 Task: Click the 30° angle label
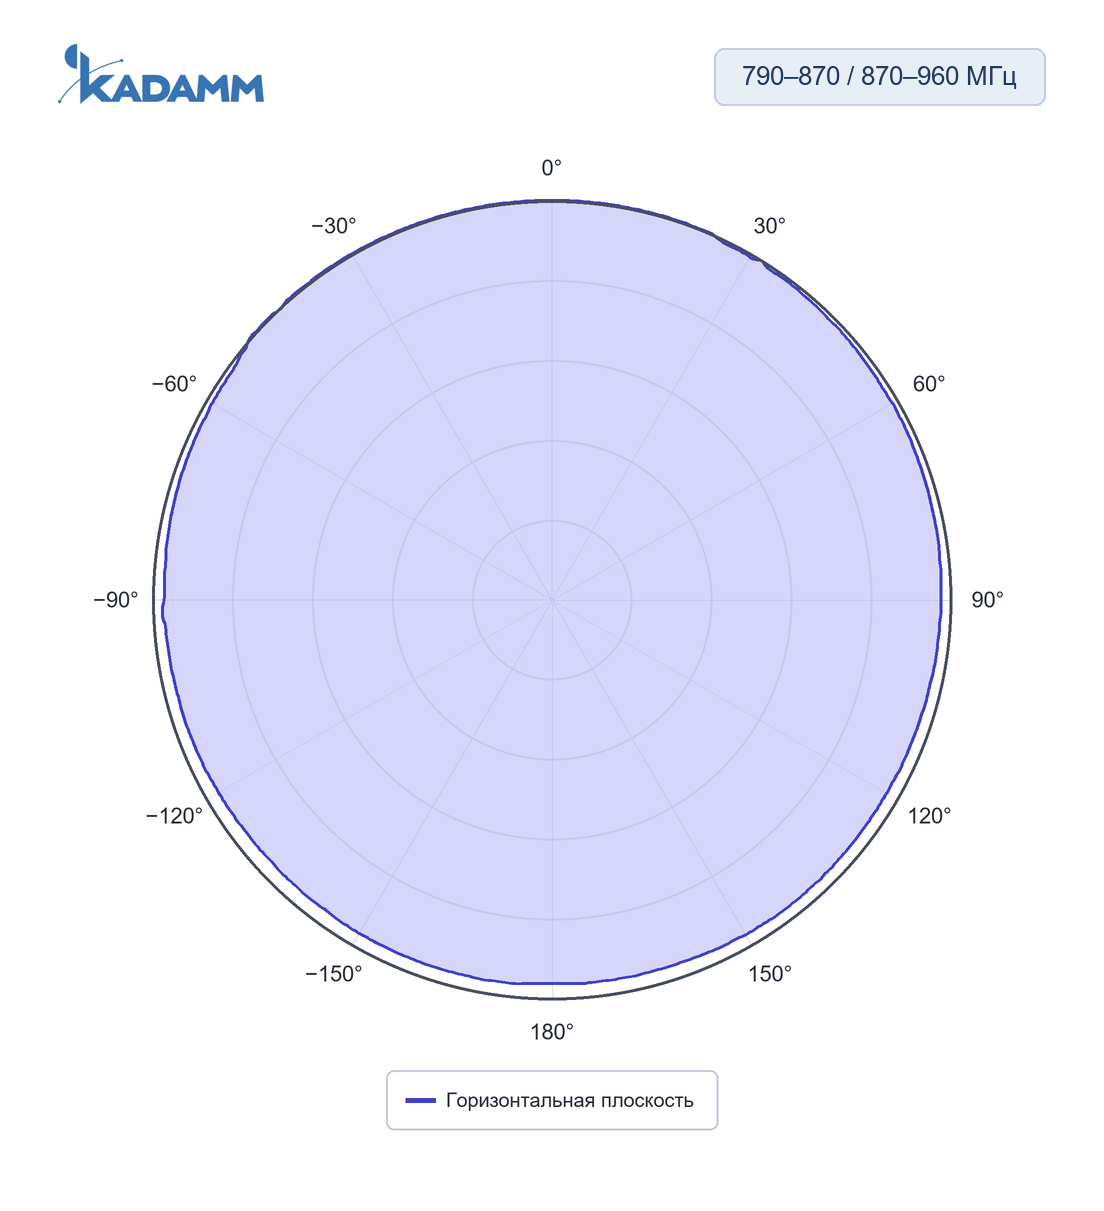click(769, 226)
